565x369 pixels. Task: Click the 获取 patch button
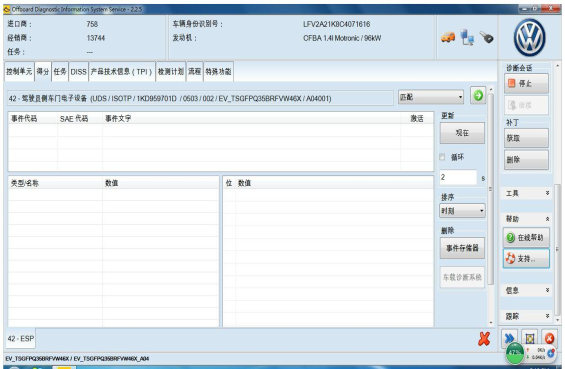point(526,138)
